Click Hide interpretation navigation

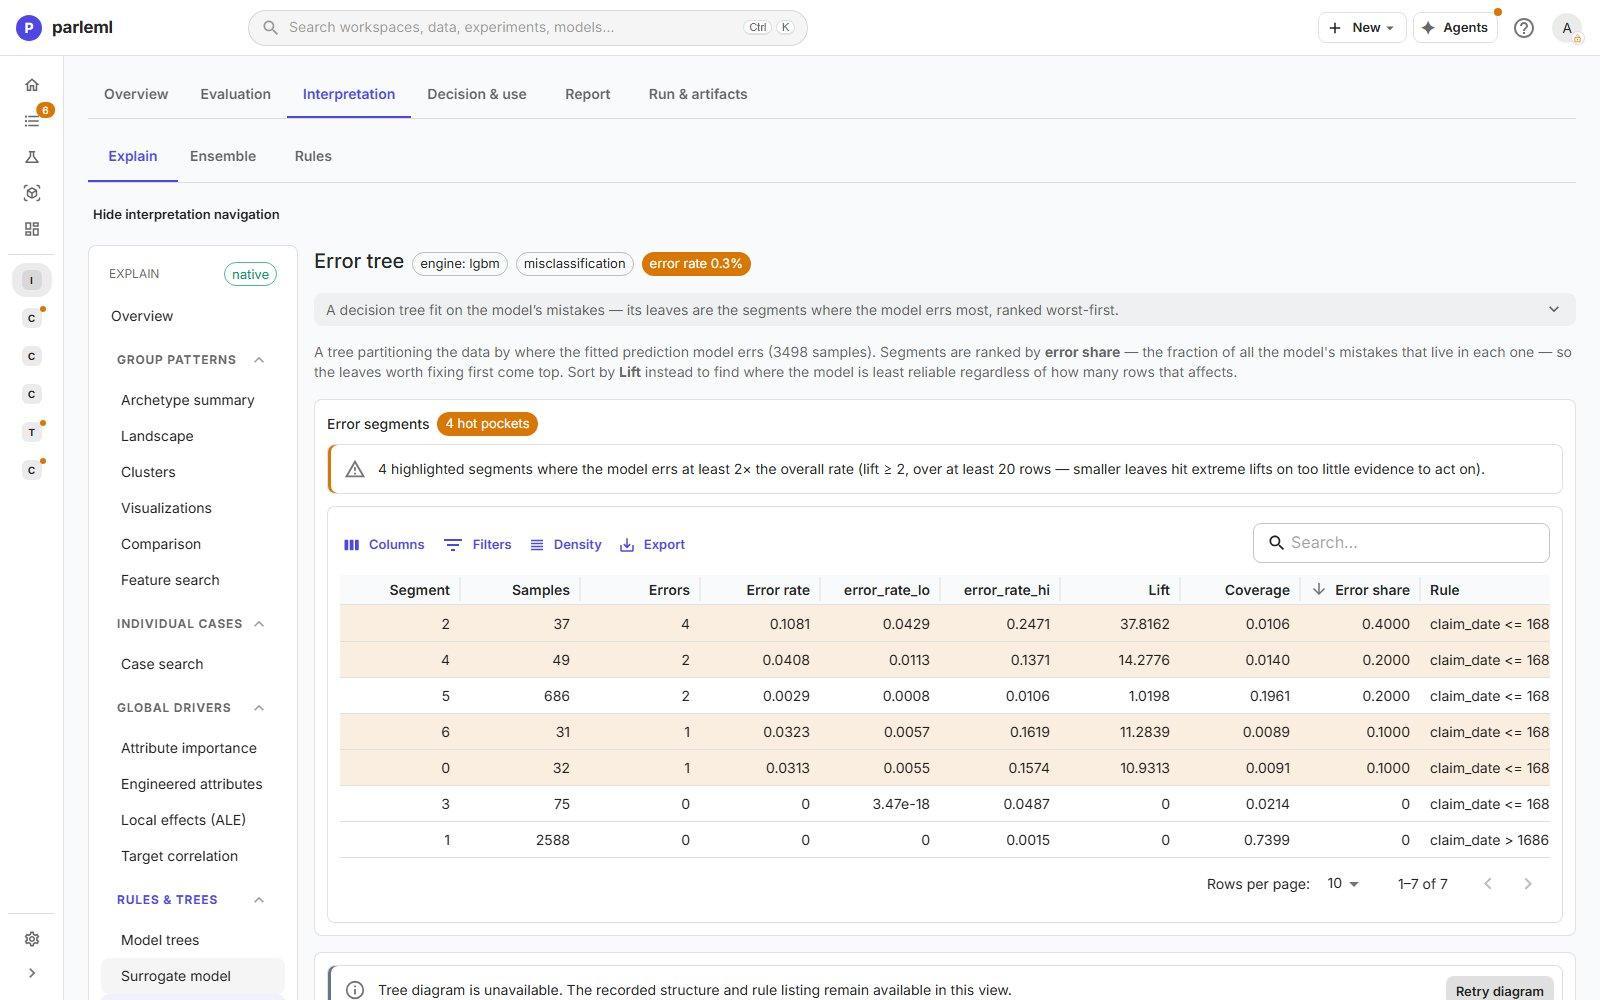tap(186, 214)
